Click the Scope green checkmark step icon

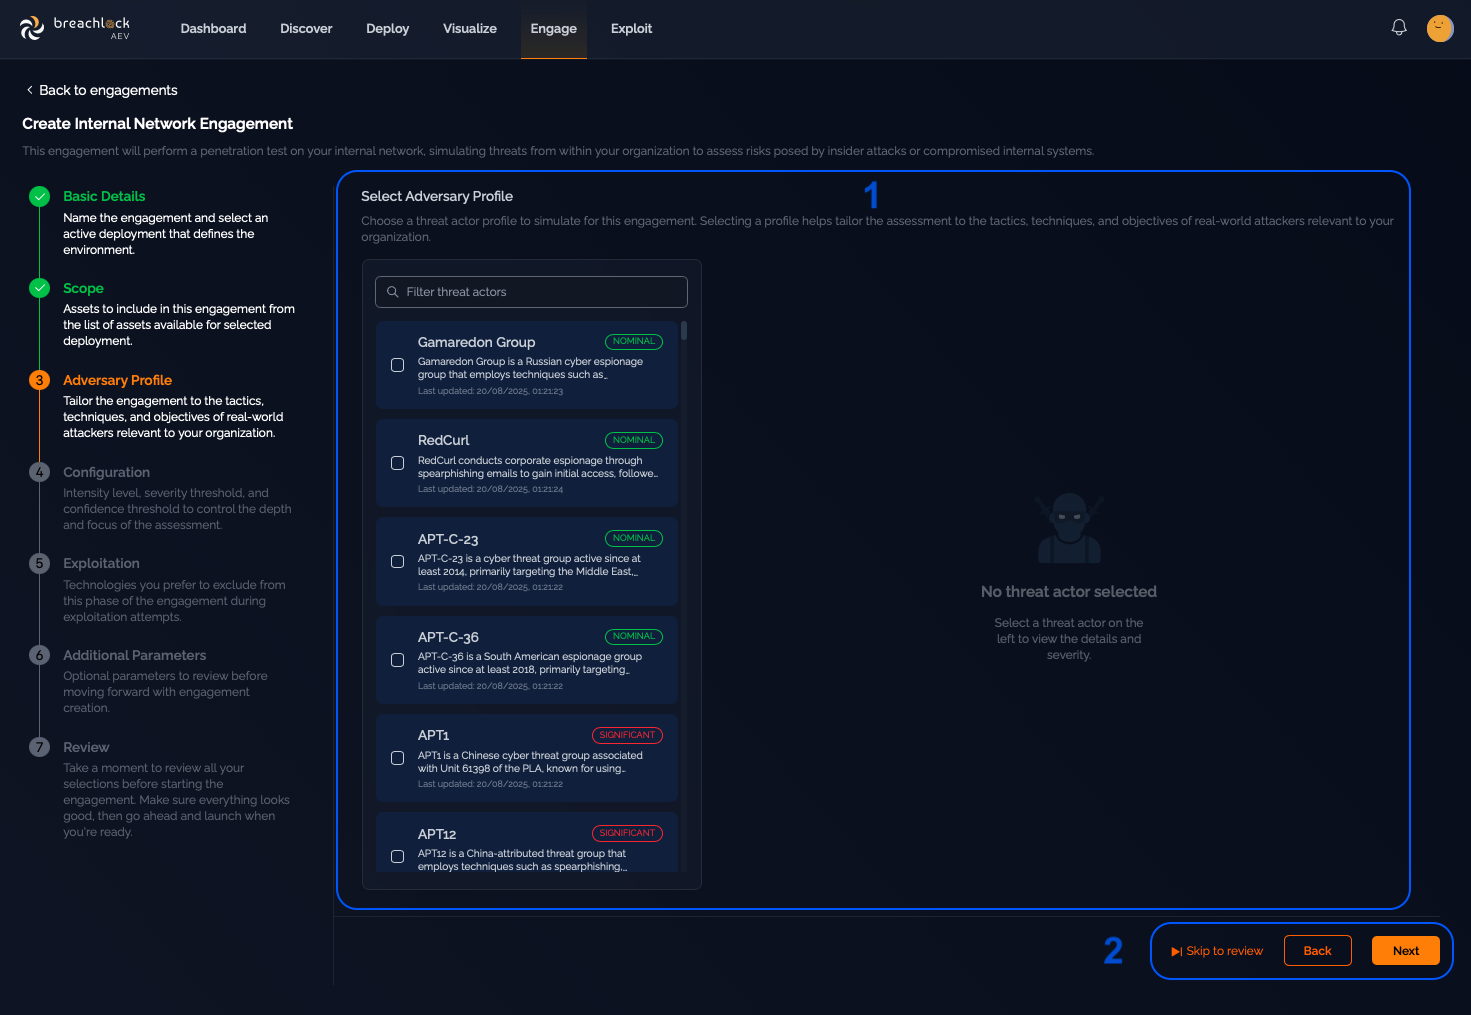tap(39, 288)
